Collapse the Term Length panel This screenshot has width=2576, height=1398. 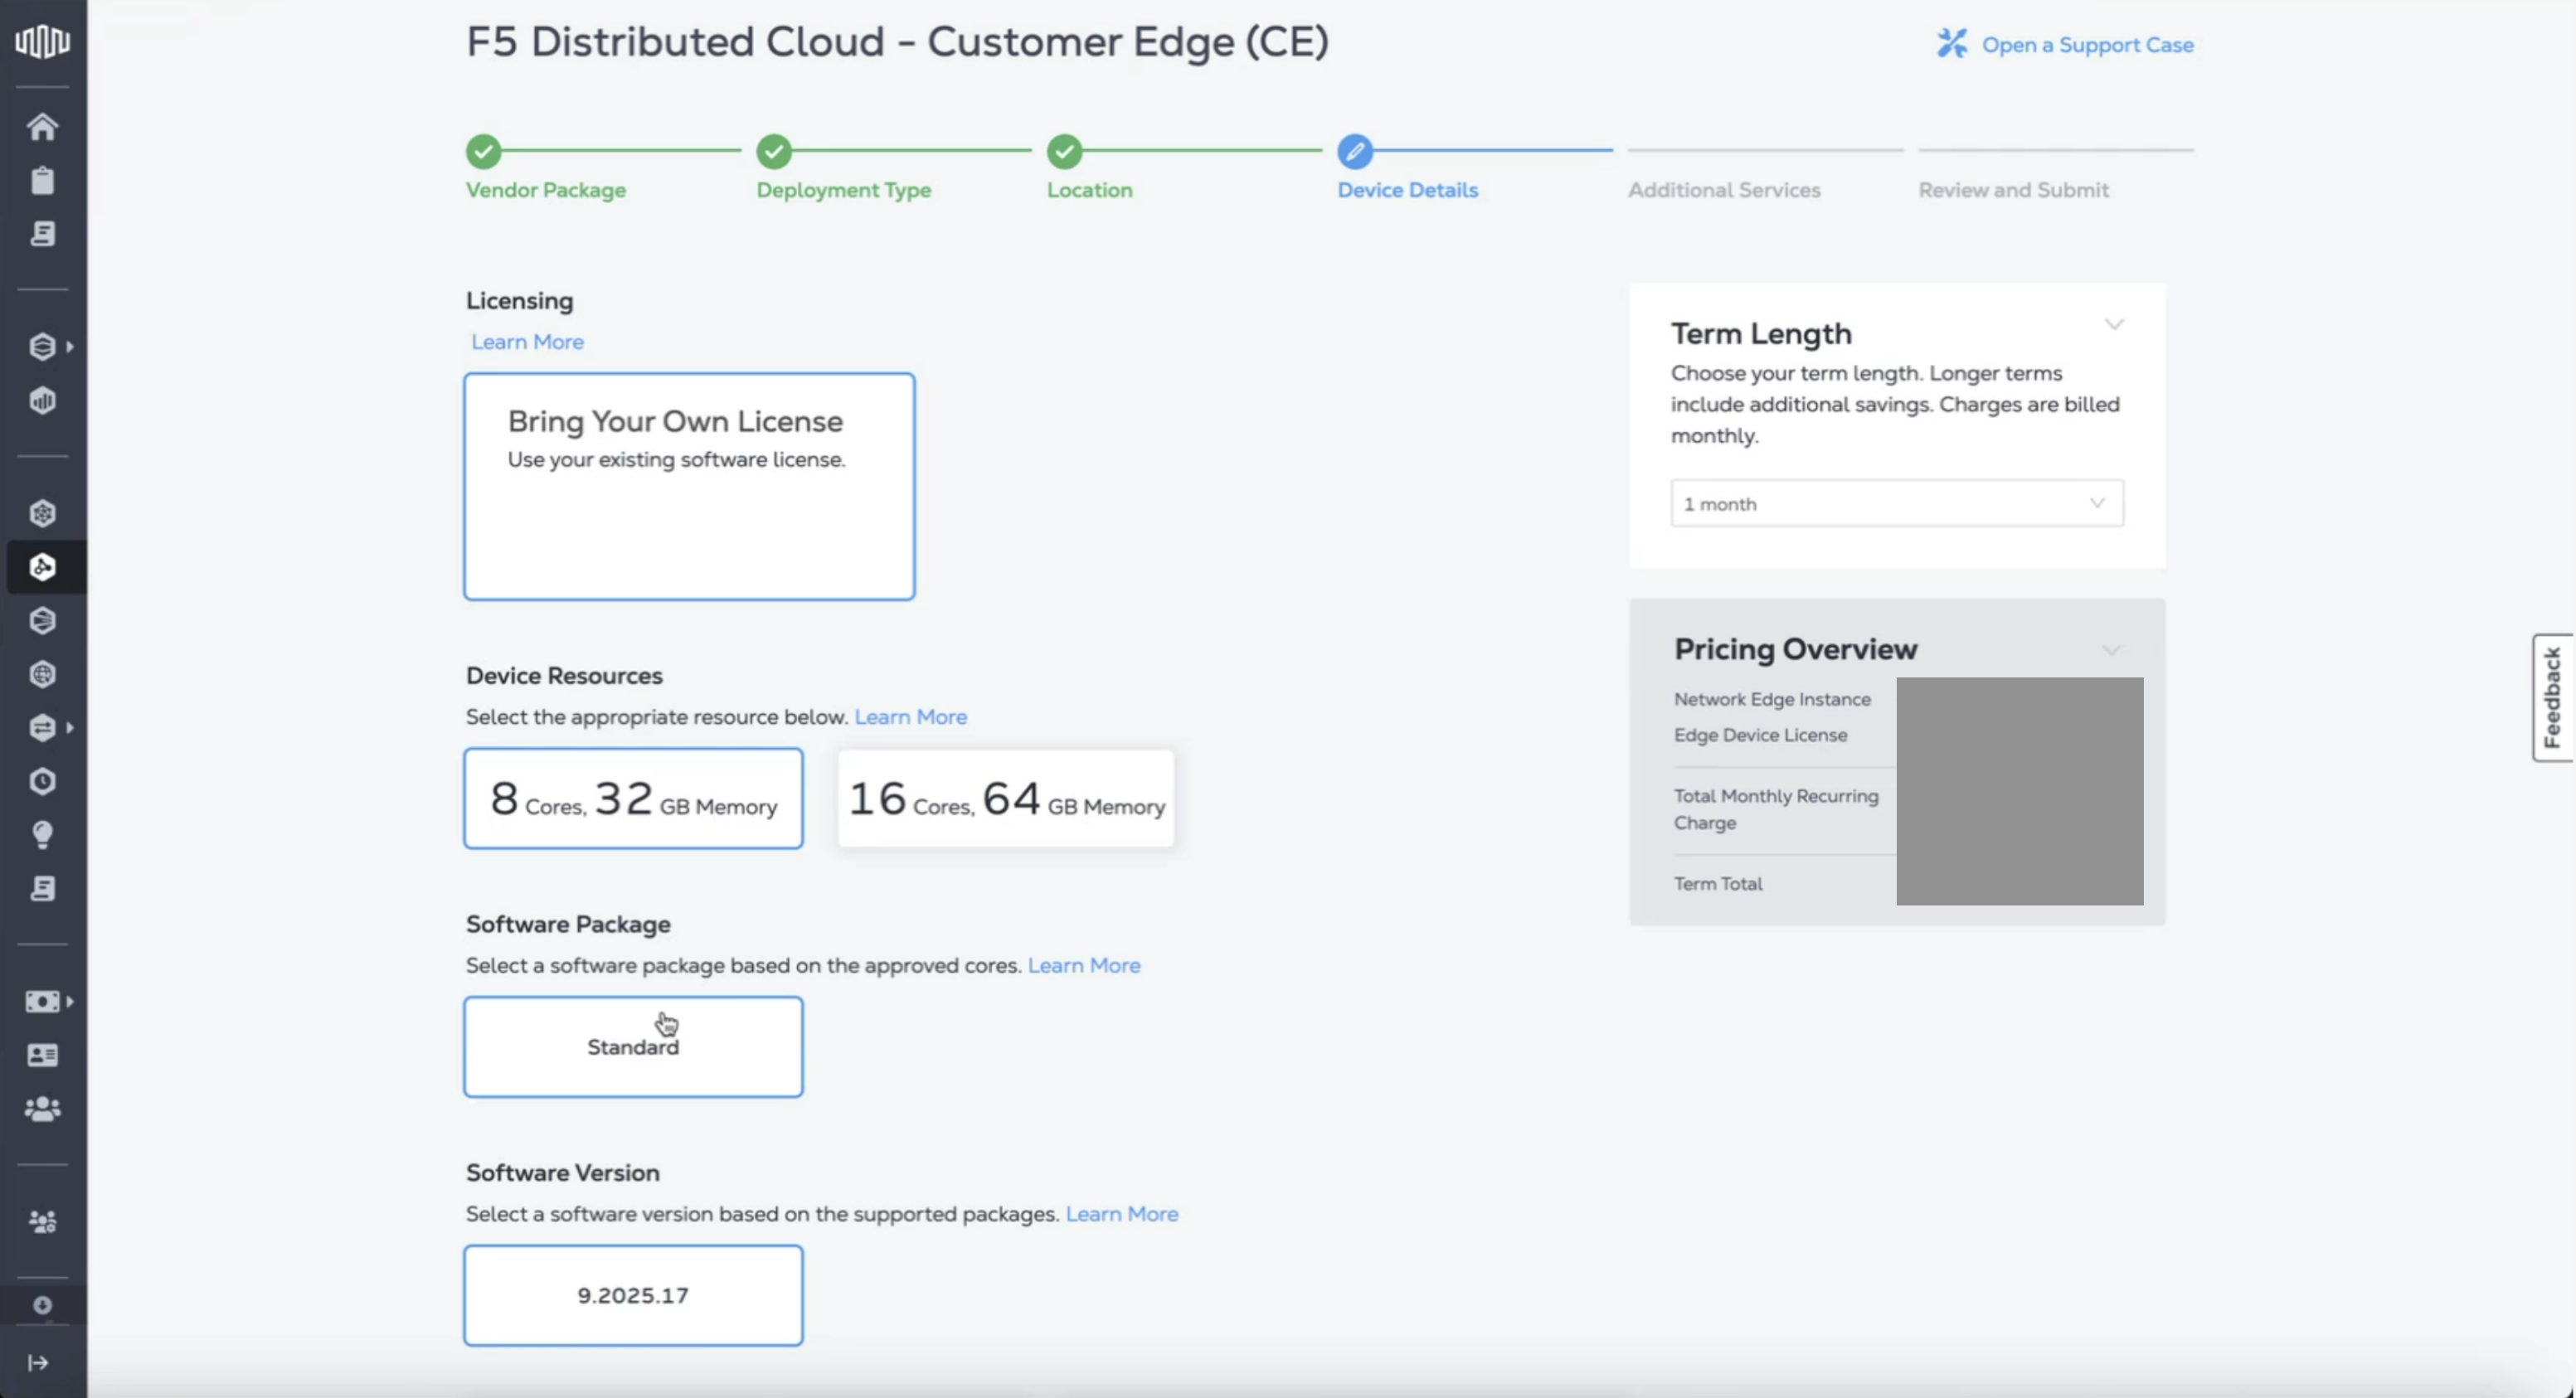[2113, 325]
